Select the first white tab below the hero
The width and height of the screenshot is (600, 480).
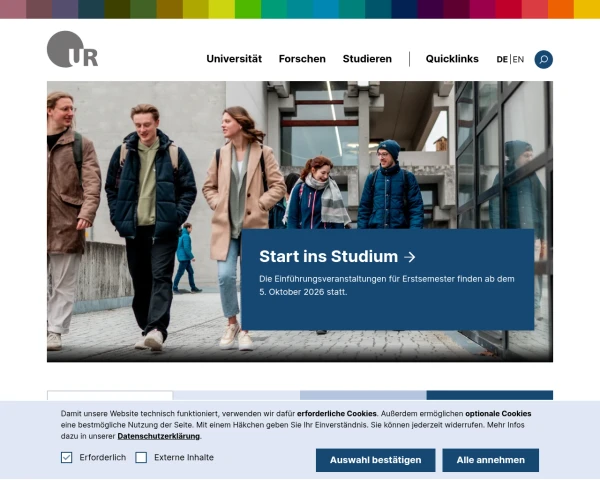110,395
